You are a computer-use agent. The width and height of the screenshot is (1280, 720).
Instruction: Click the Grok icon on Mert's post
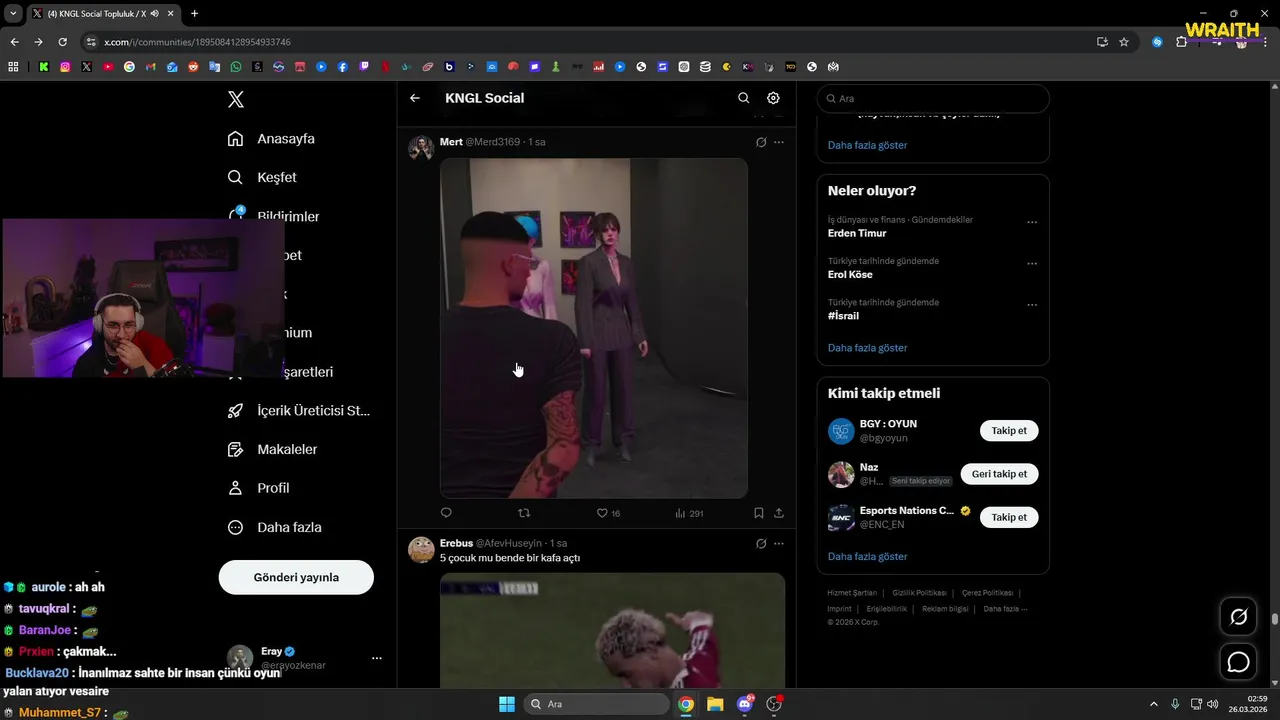(761, 142)
